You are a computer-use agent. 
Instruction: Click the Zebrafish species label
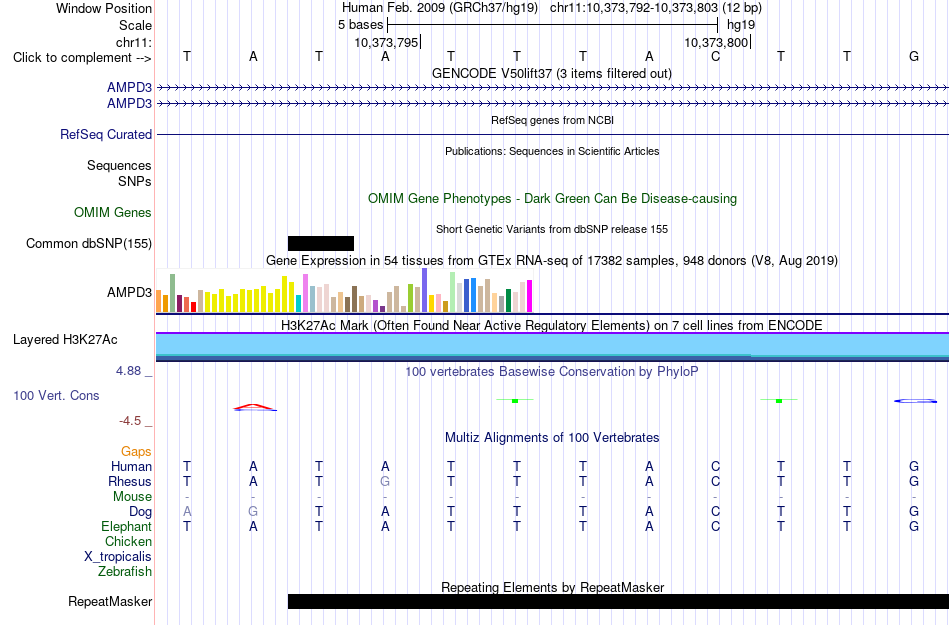pyautogui.click(x=125, y=571)
